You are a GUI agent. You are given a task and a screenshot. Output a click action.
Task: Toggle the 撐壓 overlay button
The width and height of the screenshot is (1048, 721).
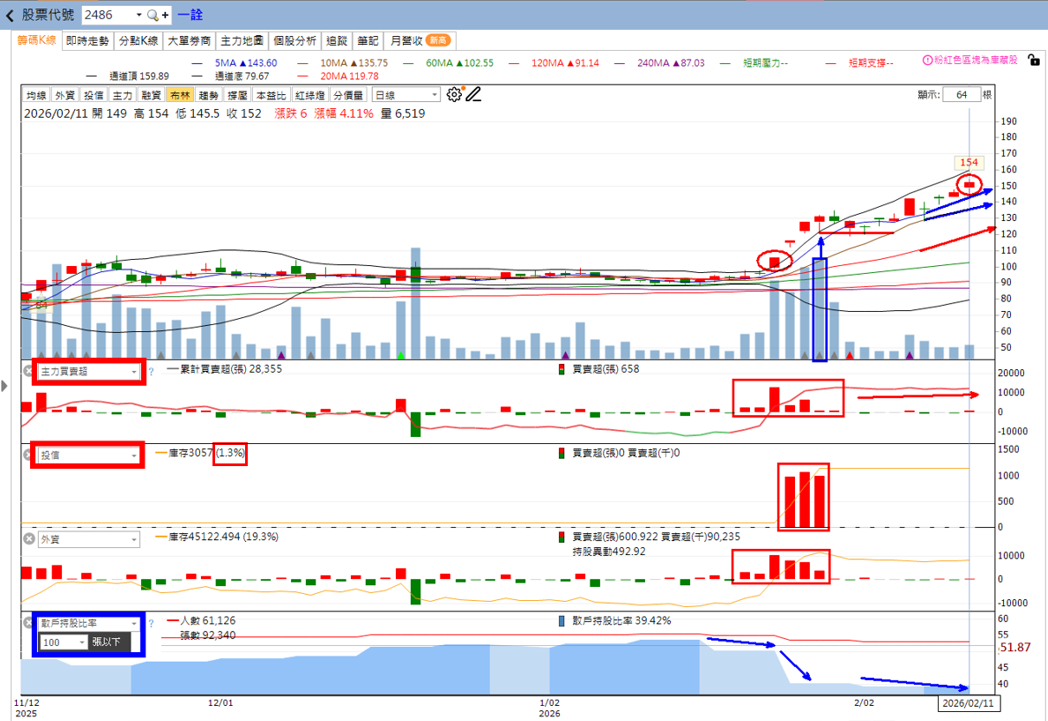click(x=237, y=95)
